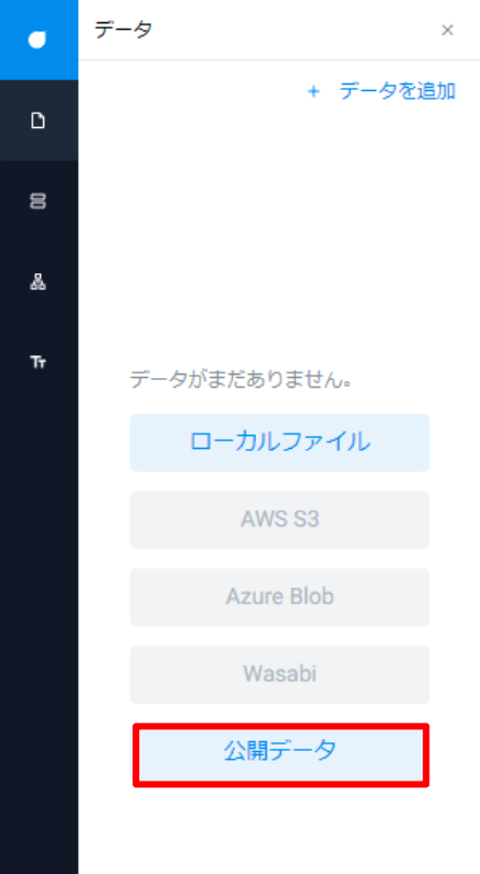Switch to the text Tt tab in sidebar
The height and width of the screenshot is (874, 480).
(x=39, y=362)
